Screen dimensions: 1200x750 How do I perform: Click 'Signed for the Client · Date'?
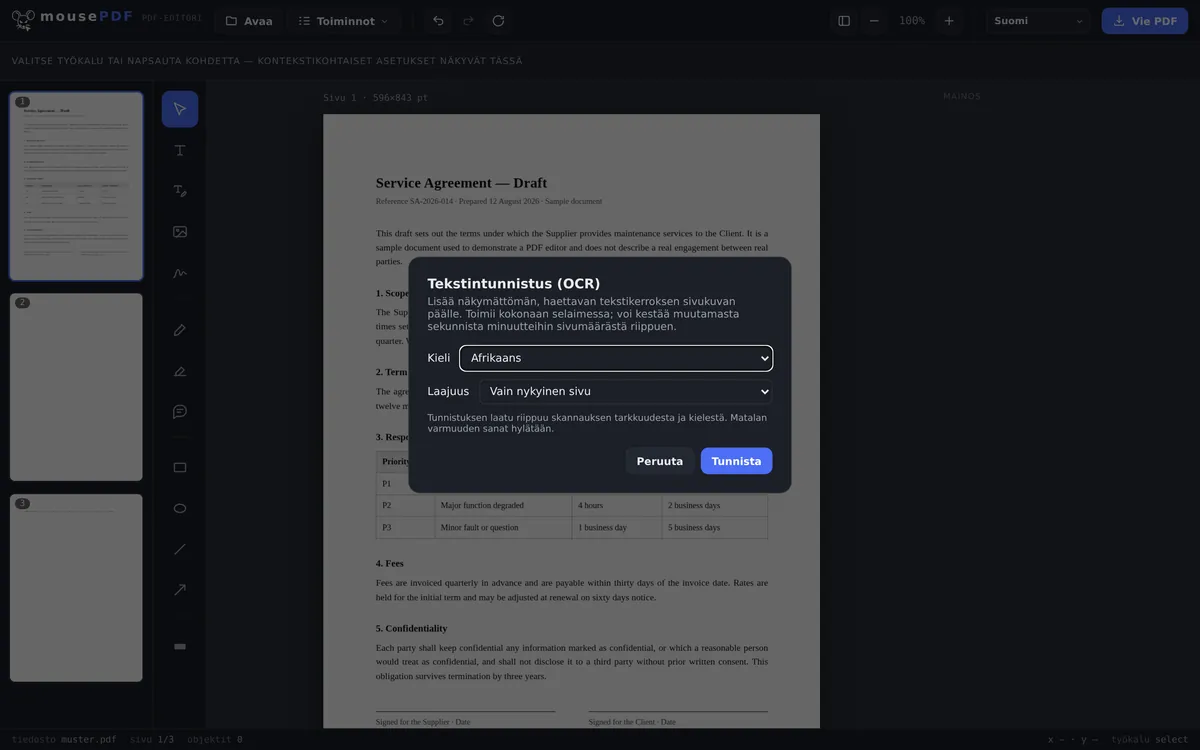632,722
